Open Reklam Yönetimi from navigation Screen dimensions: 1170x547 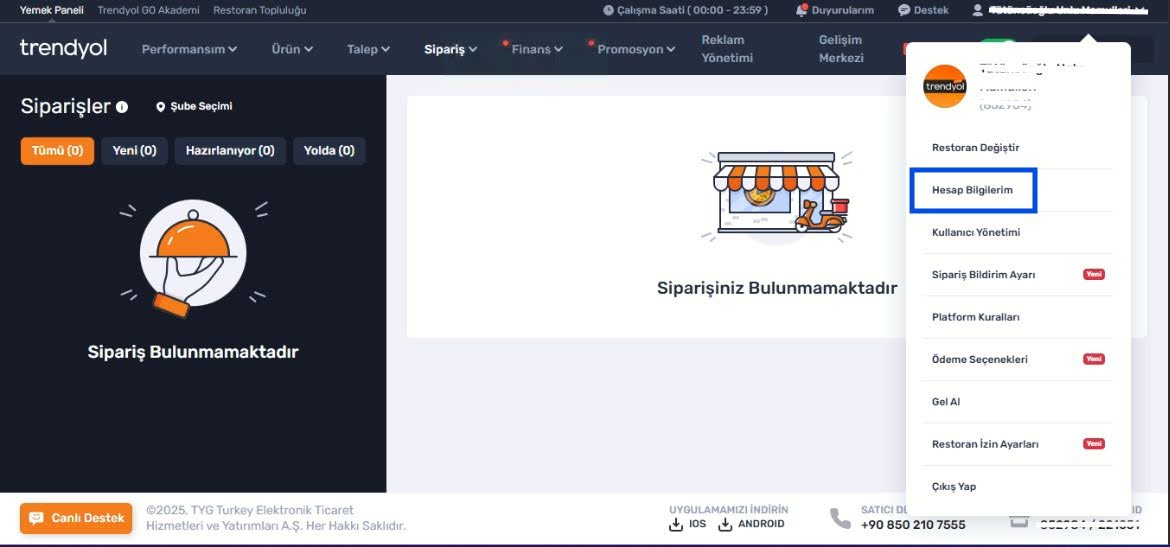727,49
